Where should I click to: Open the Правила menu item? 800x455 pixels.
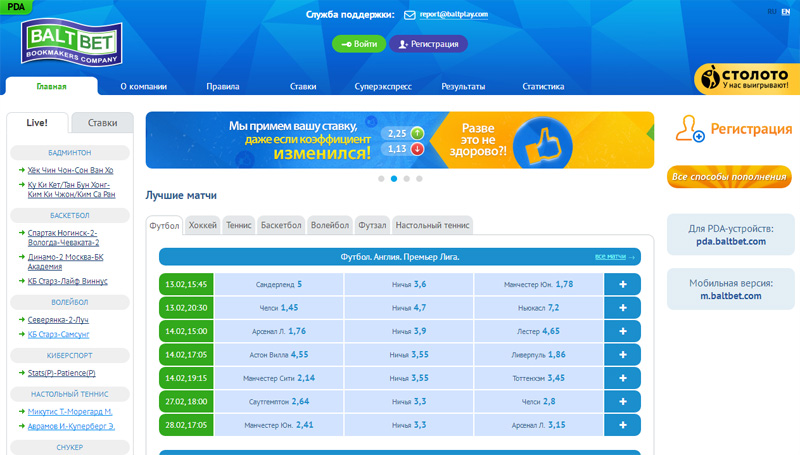pyautogui.click(x=222, y=87)
